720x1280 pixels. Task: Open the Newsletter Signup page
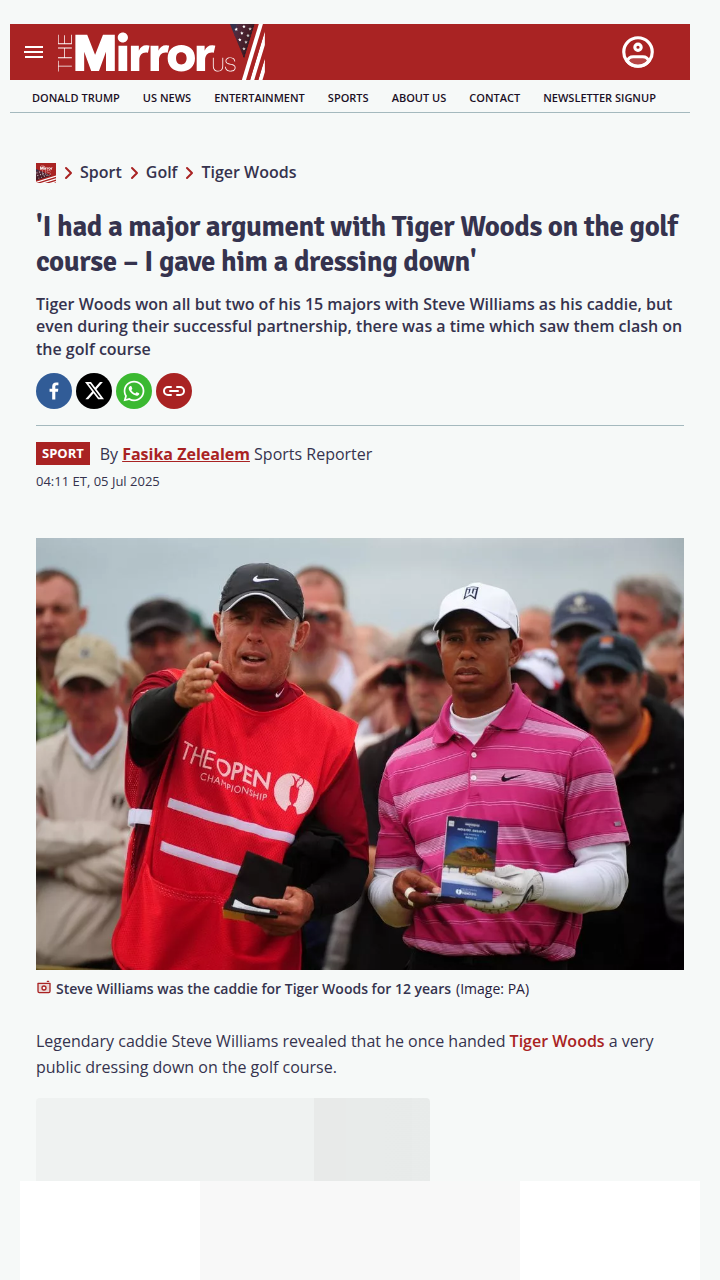pyautogui.click(x=599, y=98)
